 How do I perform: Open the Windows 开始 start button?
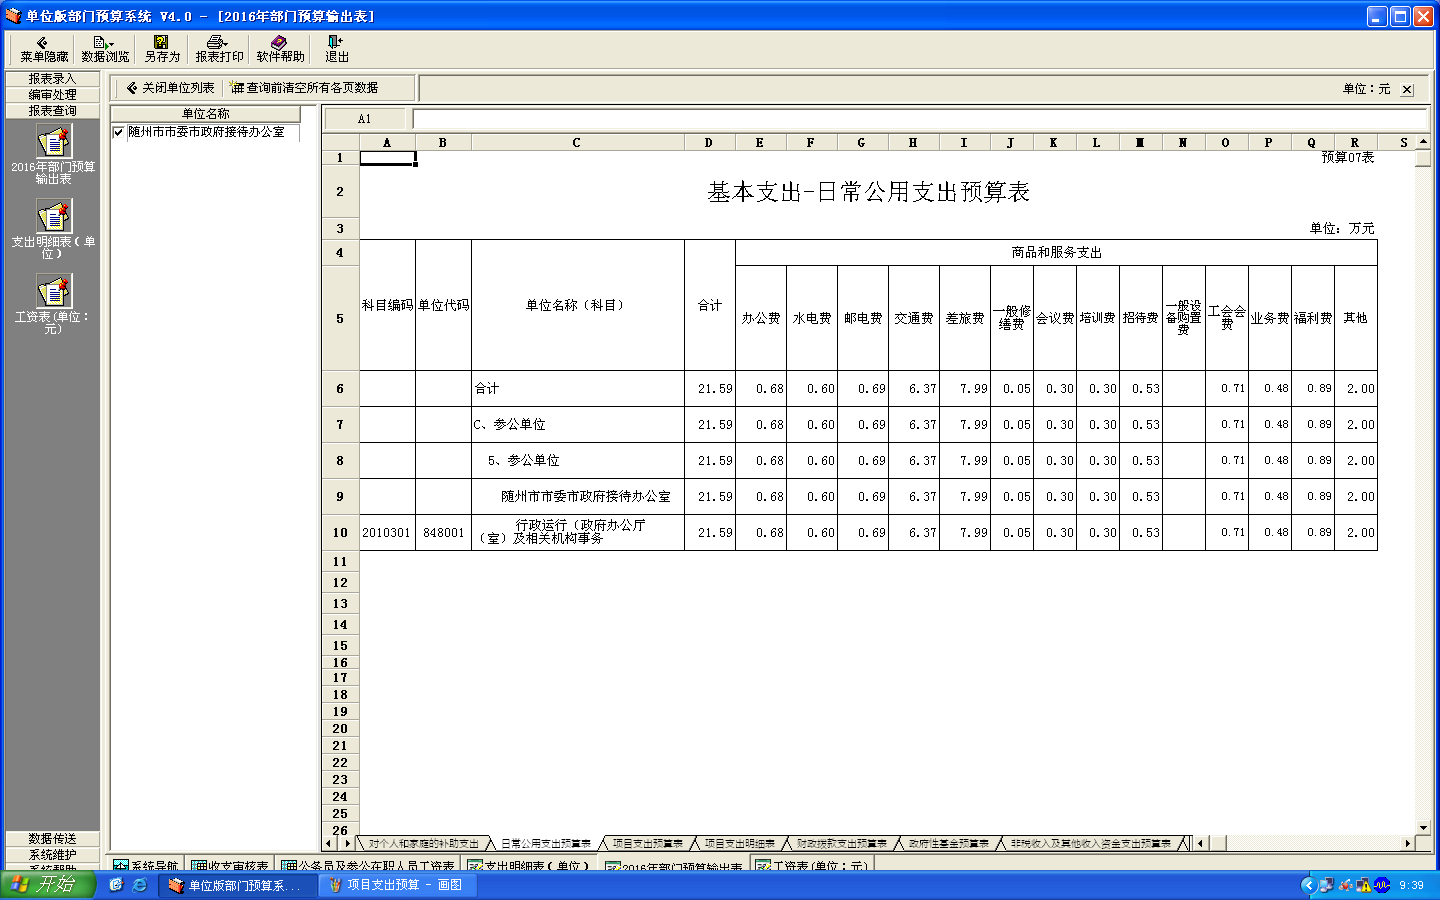(x=48, y=885)
